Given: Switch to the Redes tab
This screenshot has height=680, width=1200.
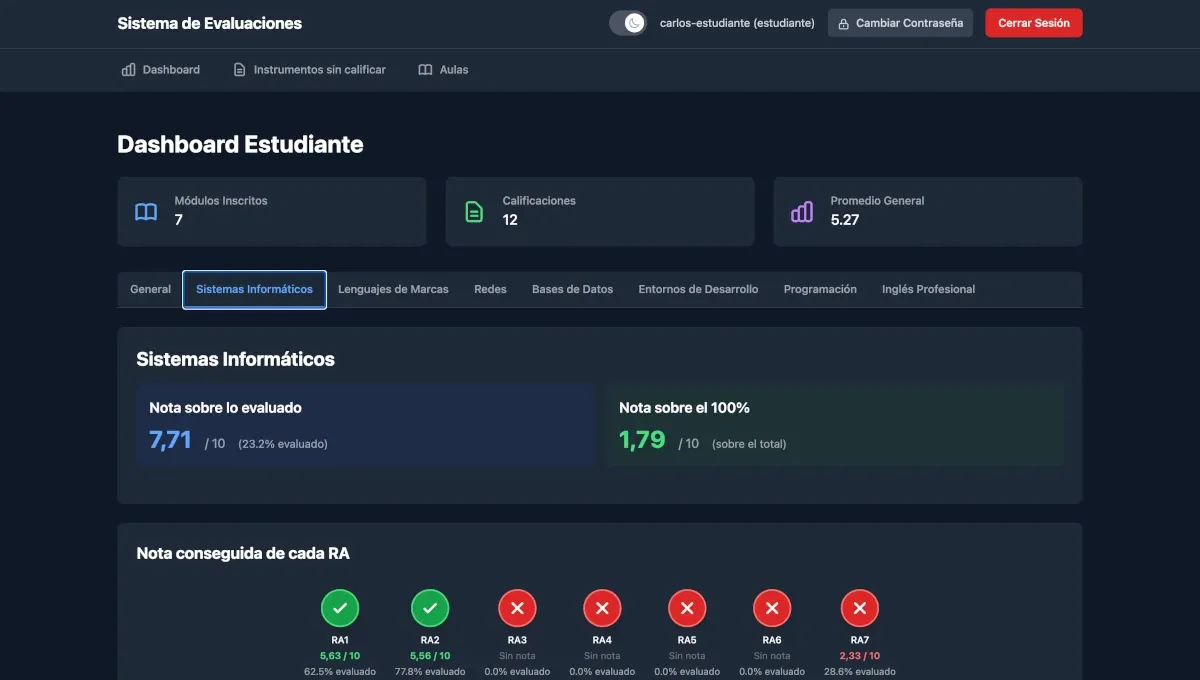Looking at the screenshot, I should coord(490,289).
